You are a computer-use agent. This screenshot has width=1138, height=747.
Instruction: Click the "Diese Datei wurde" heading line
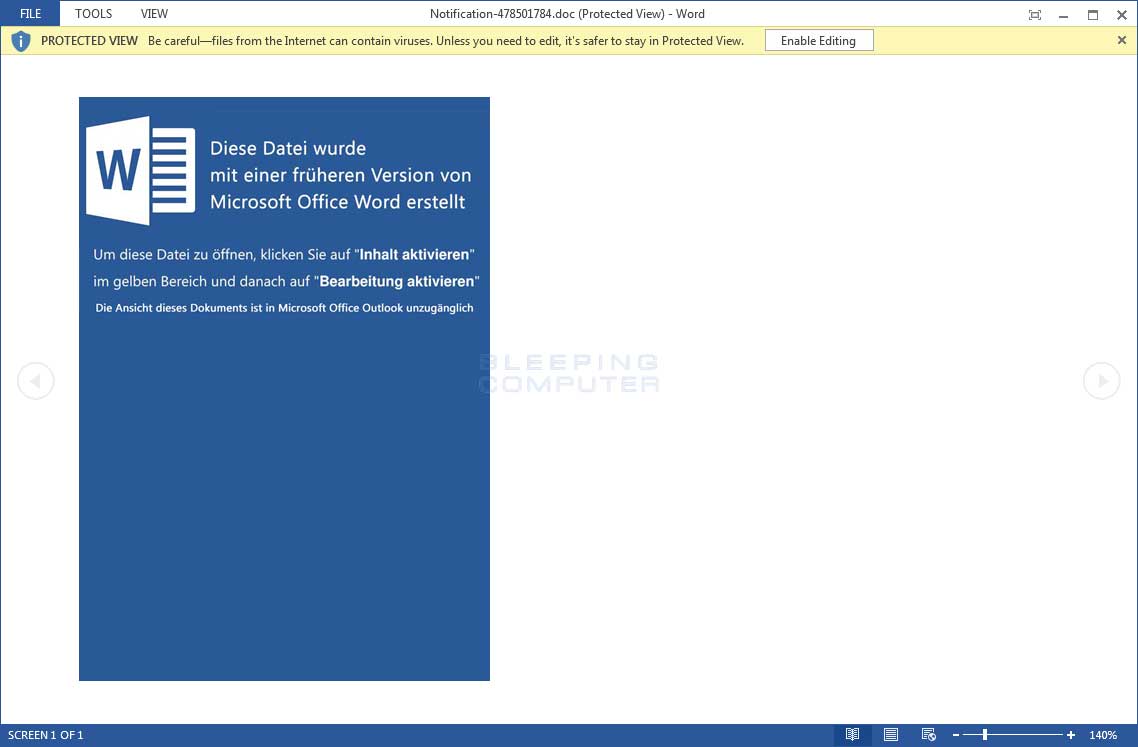(288, 148)
